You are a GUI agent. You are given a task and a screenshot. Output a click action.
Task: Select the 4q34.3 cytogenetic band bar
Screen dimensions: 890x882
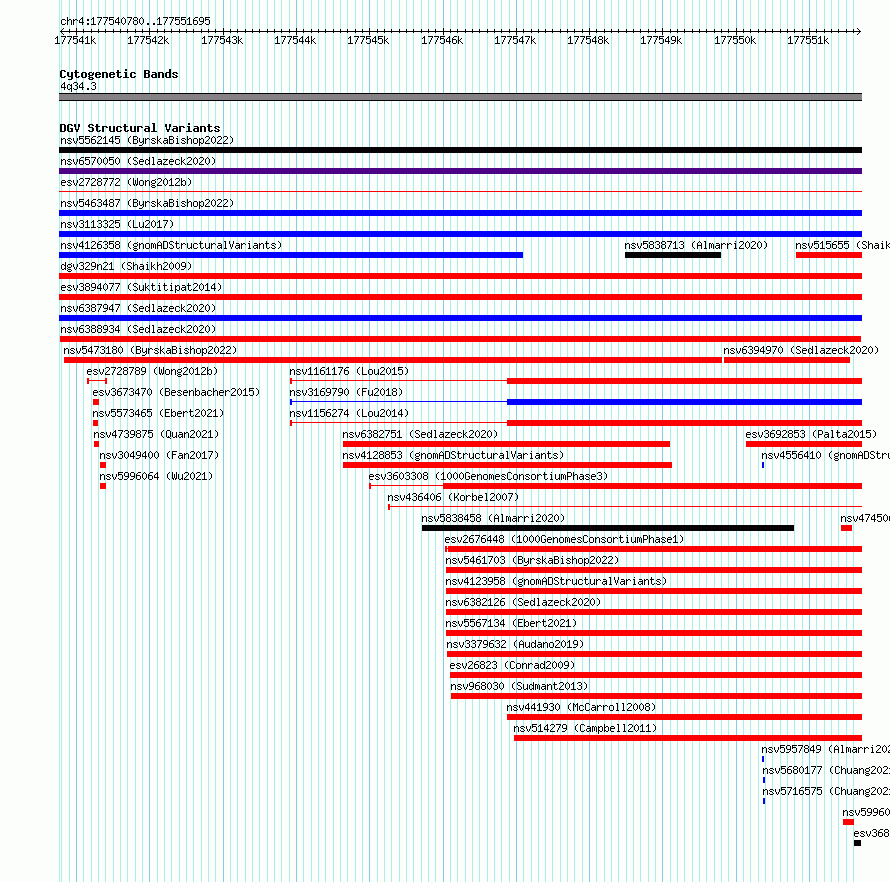coord(460,97)
